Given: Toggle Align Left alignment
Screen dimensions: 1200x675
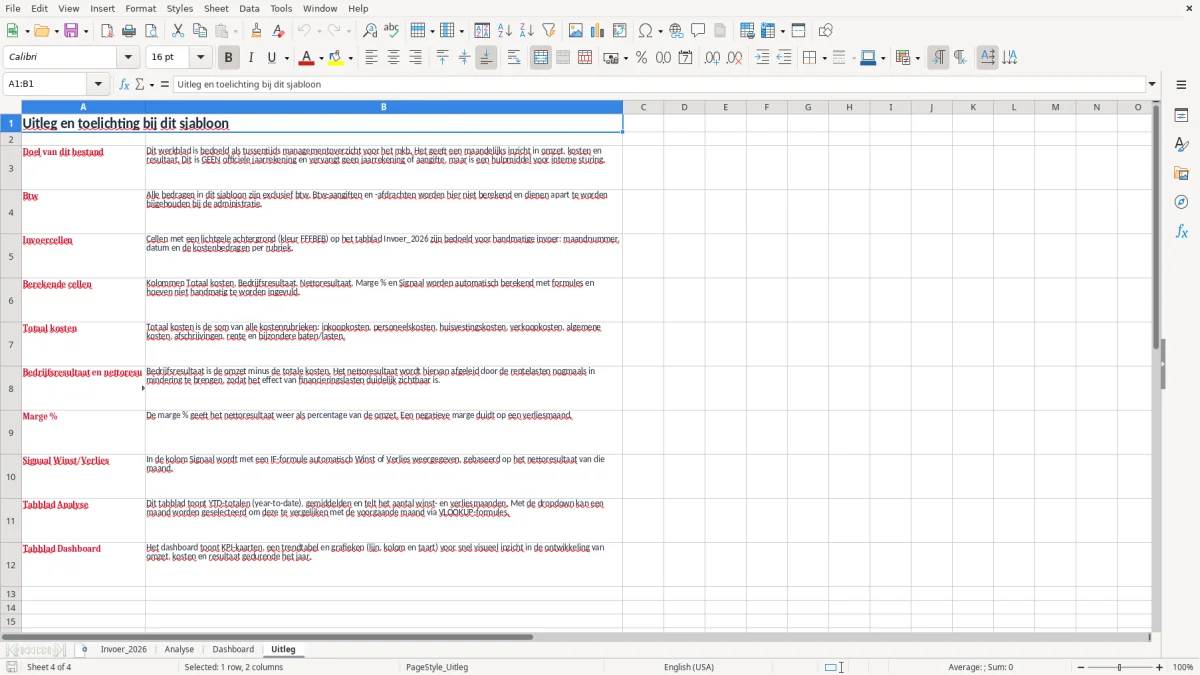Looking at the screenshot, I should coord(371,58).
